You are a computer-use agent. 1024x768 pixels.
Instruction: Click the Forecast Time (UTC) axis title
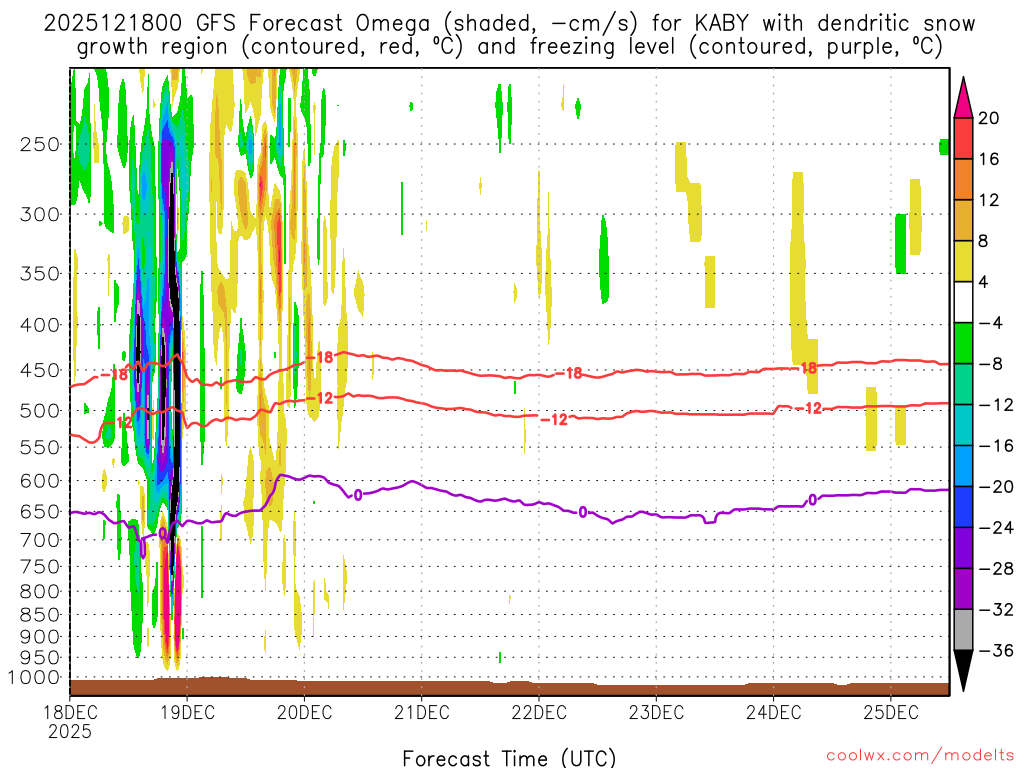pyautogui.click(x=509, y=758)
